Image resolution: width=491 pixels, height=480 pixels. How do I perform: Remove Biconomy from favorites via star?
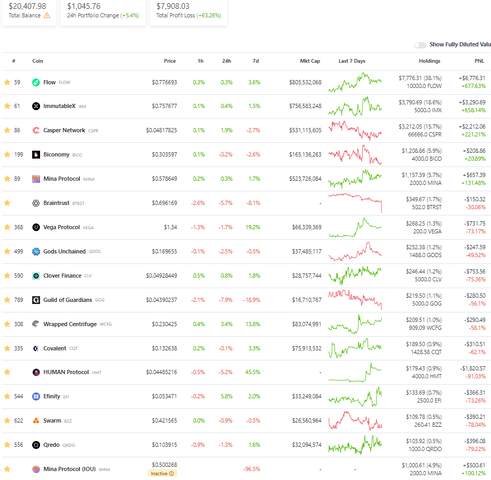(x=7, y=155)
